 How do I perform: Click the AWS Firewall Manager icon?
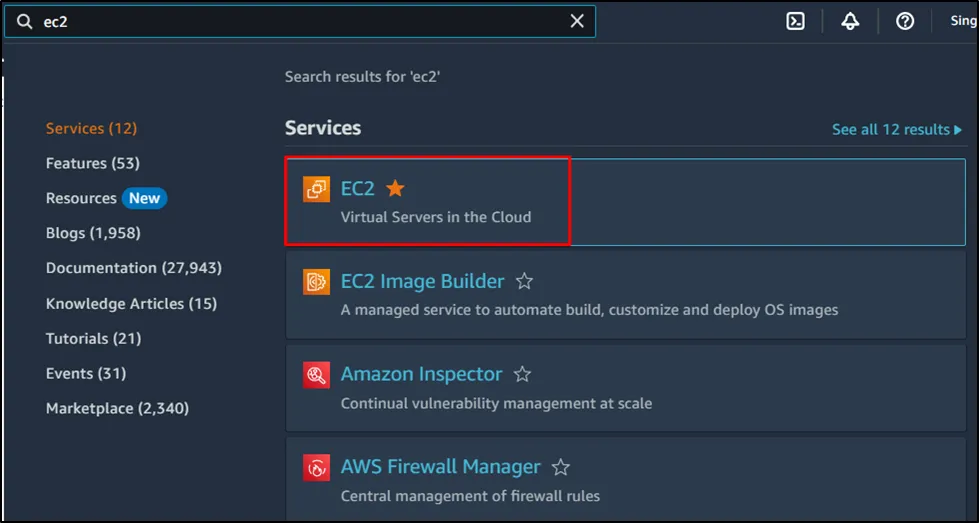pos(316,467)
